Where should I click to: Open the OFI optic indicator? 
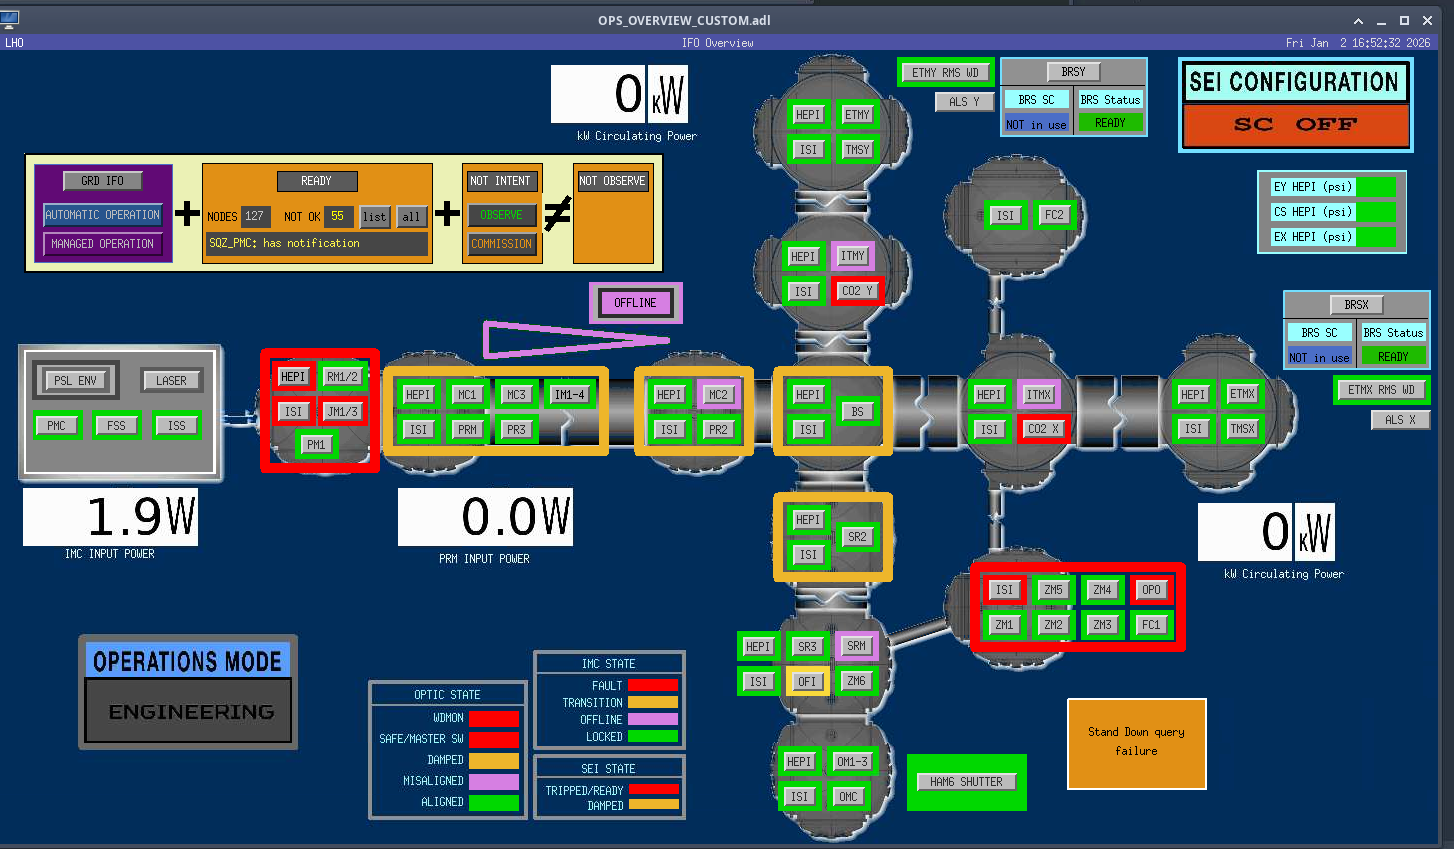point(807,682)
